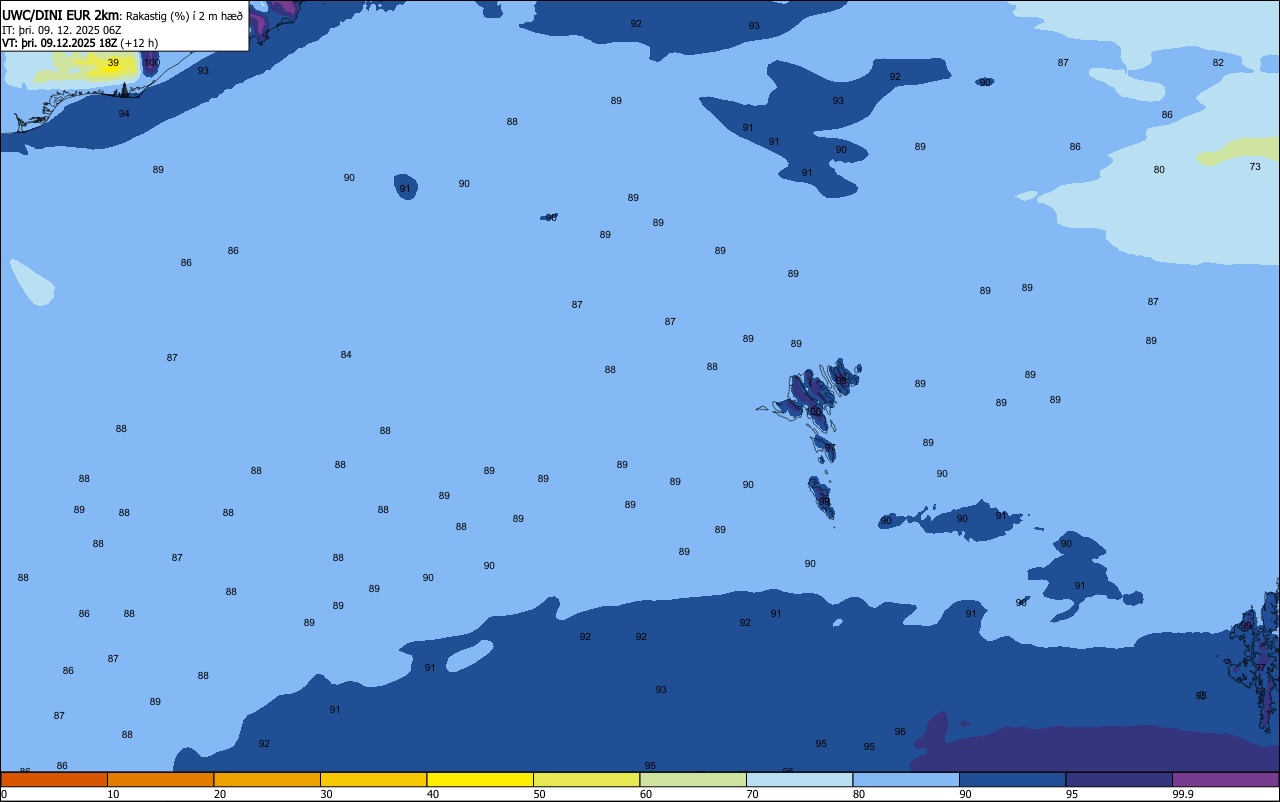Click the purple legend swatch above 99.9
Screen dimensions: 1280x802
pos(1225,779)
